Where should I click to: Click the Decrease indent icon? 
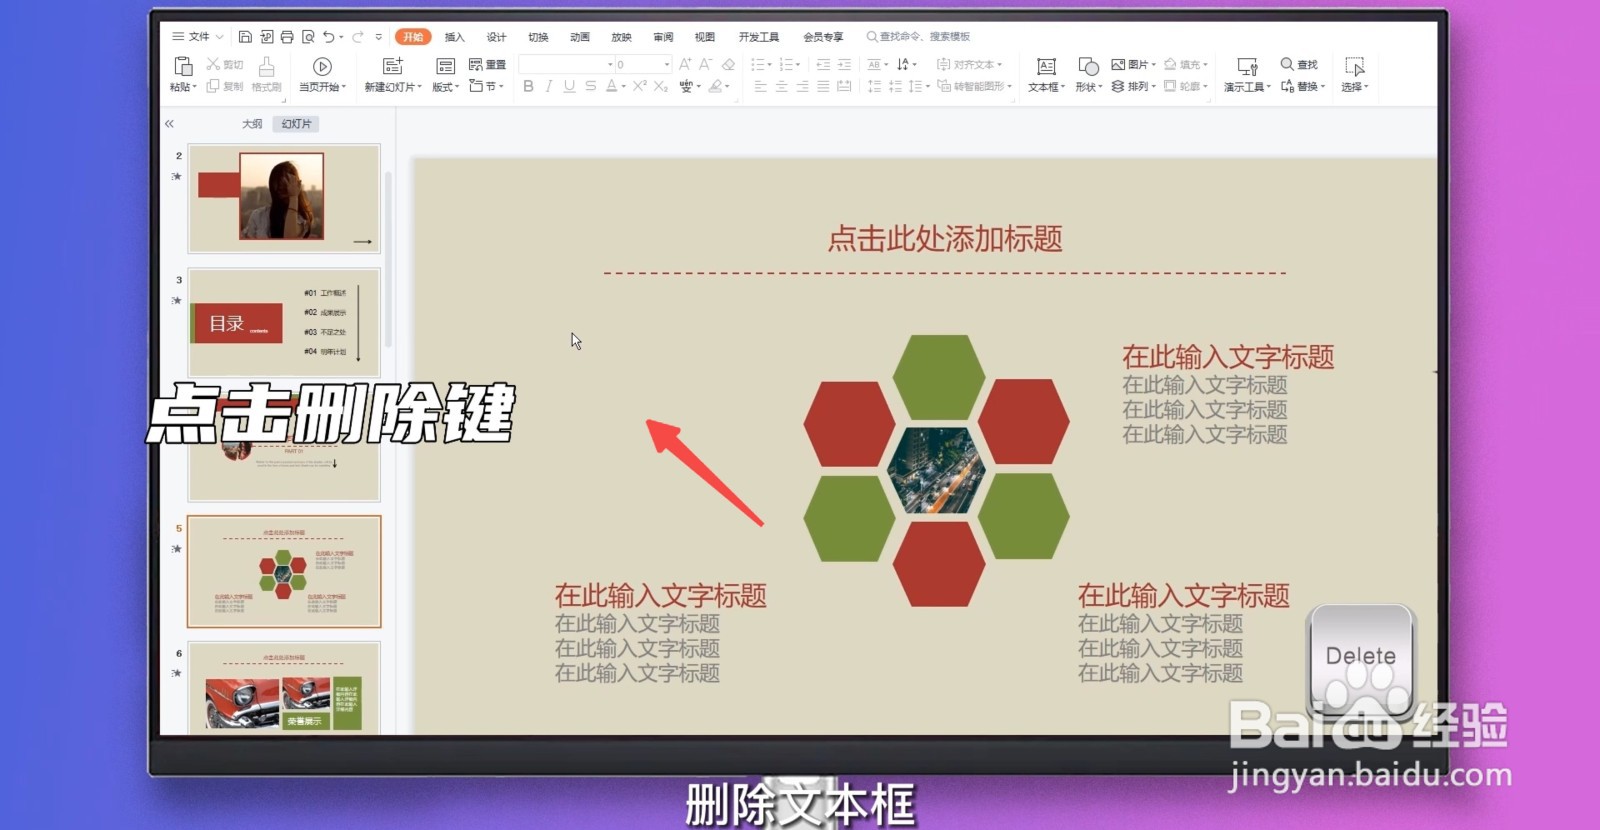coord(823,64)
